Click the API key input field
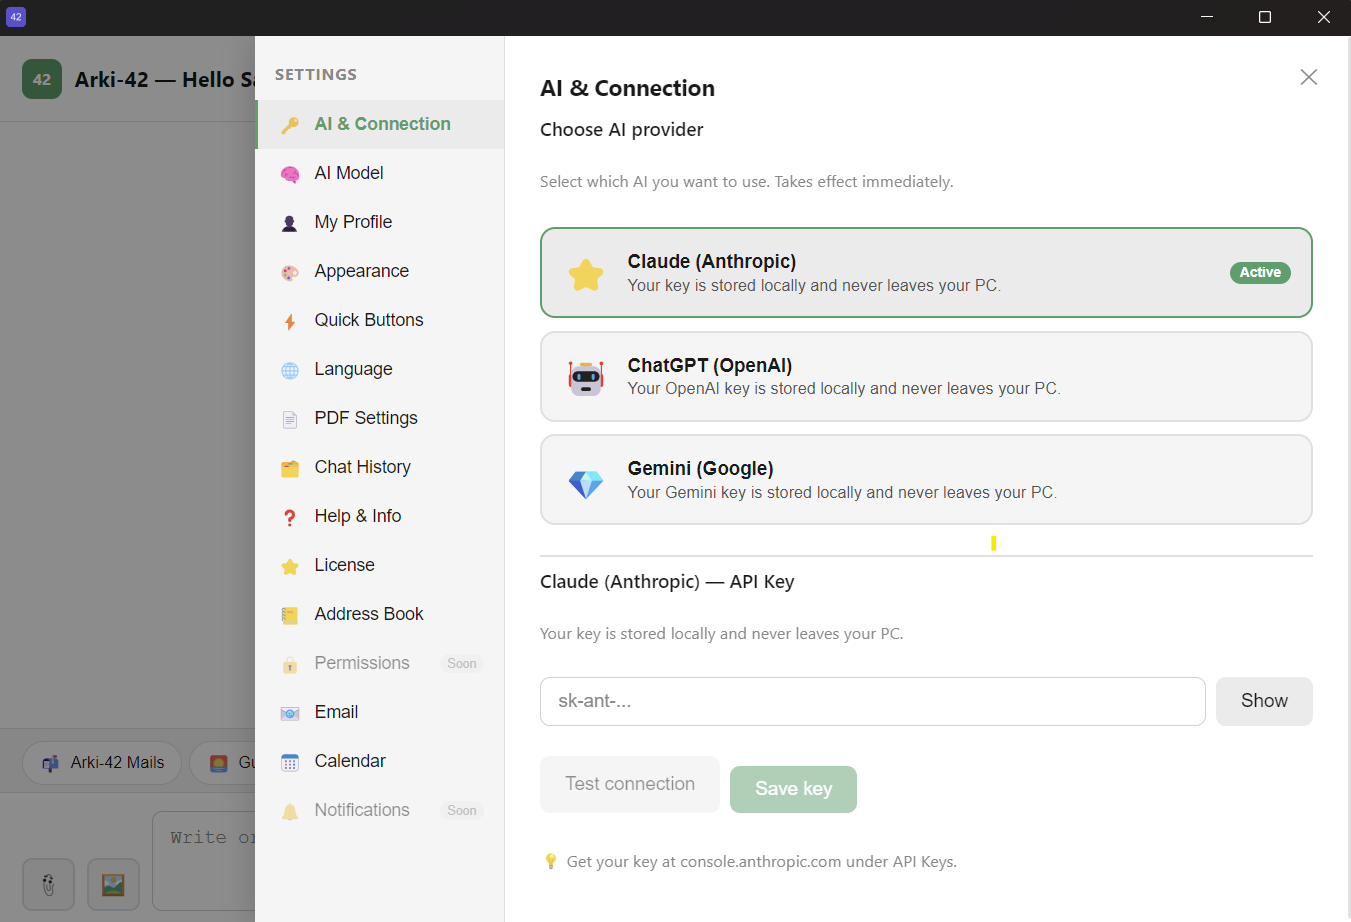 click(872, 701)
